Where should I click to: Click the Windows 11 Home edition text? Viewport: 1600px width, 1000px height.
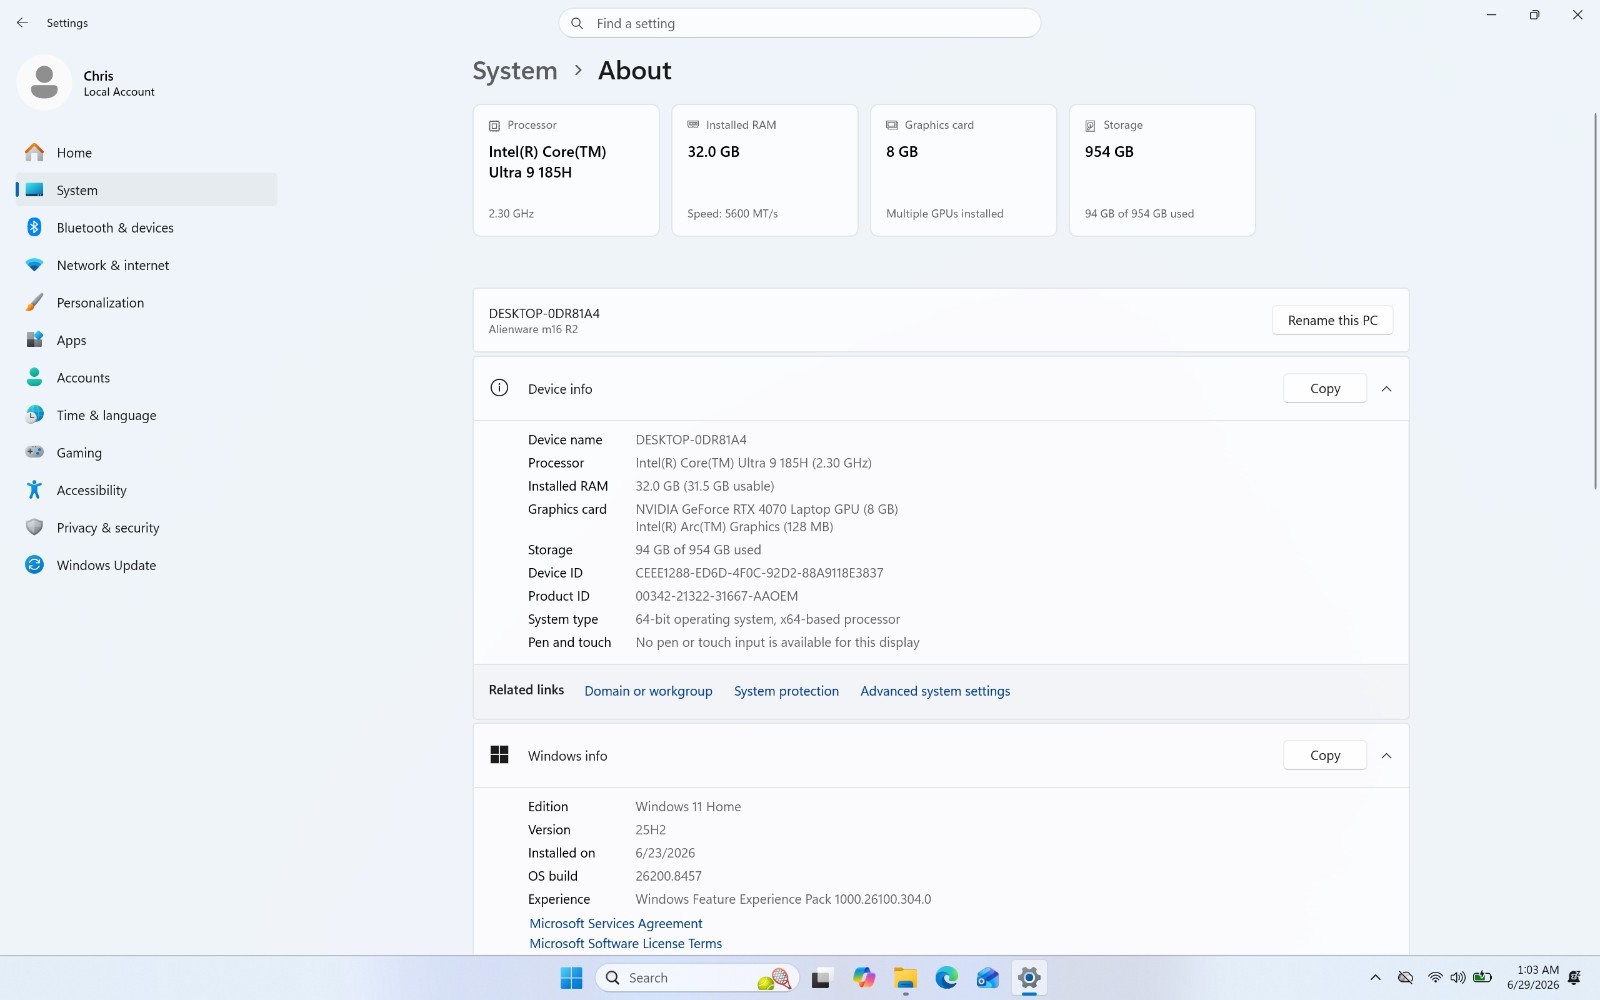click(x=688, y=807)
